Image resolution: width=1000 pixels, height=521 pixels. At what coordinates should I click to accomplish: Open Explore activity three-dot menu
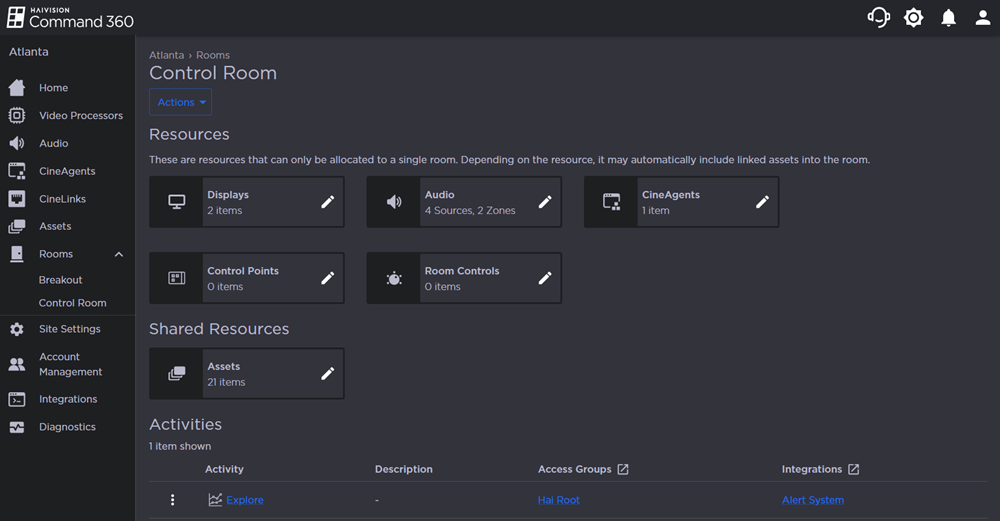coord(173,500)
